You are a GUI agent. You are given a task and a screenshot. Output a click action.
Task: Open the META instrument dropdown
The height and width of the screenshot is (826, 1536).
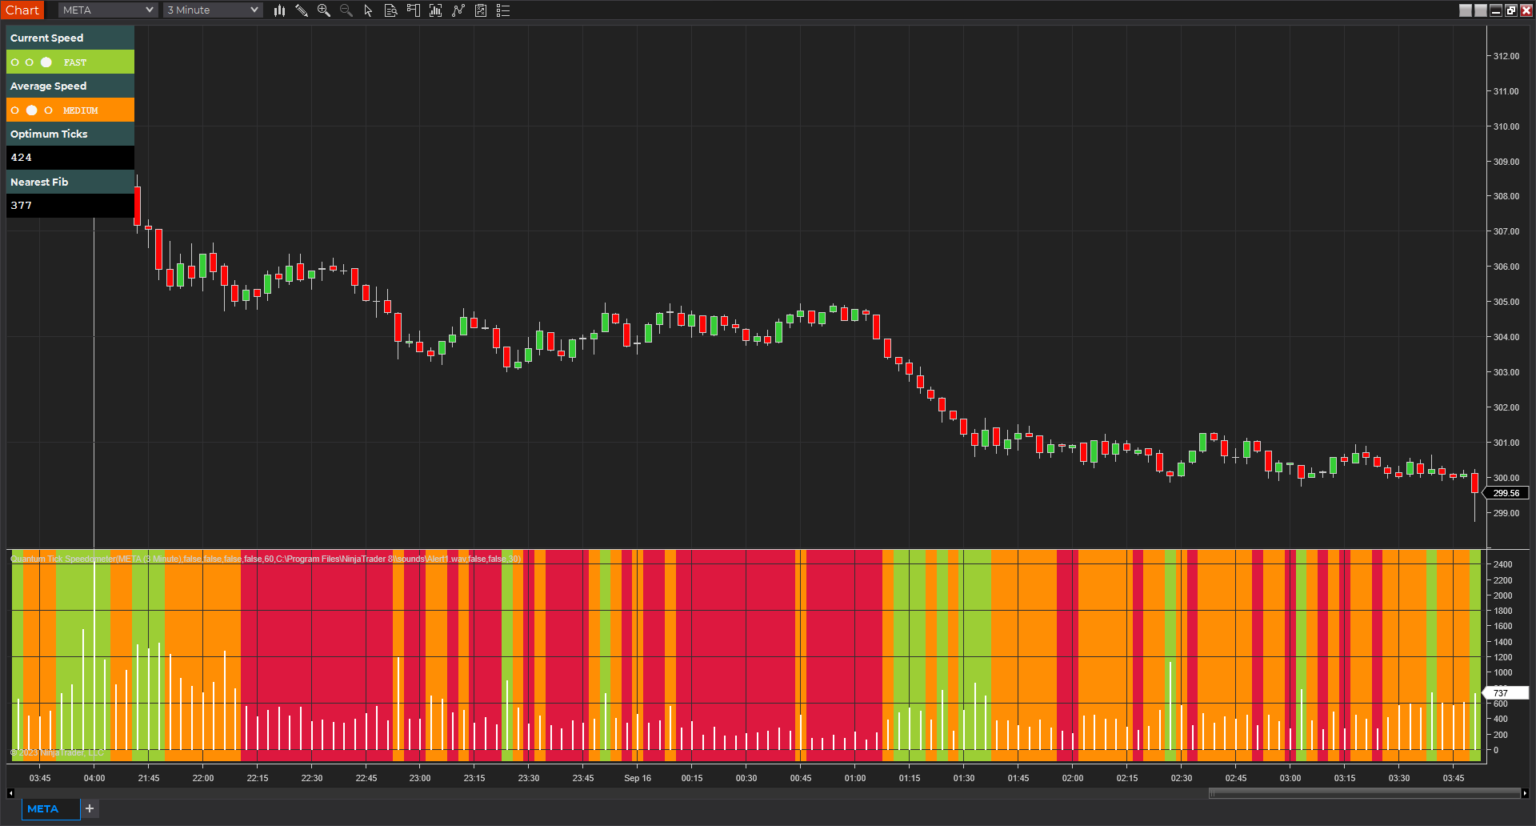[x=106, y=10]
